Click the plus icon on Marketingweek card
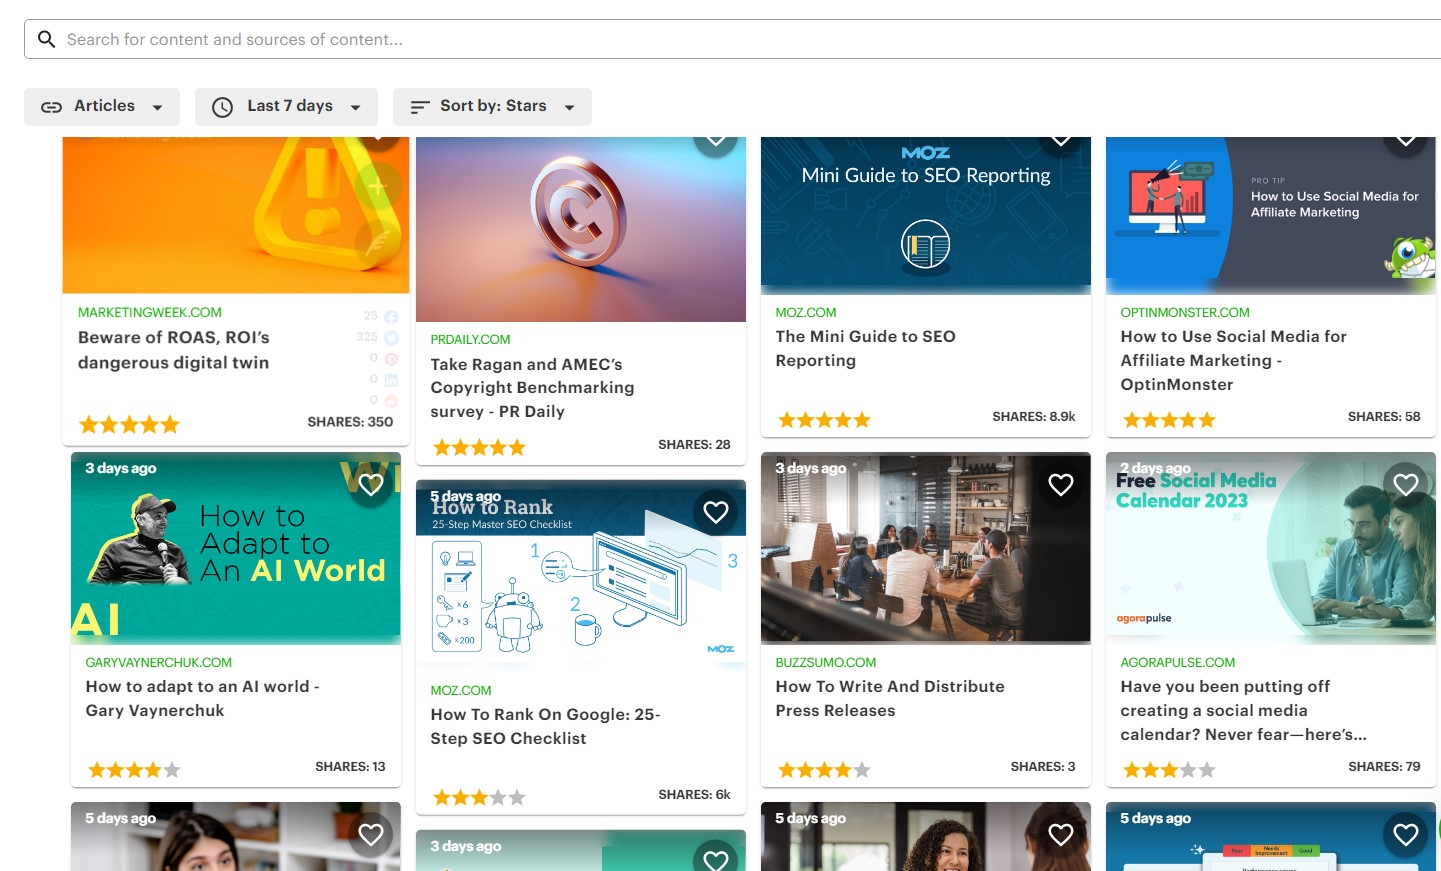 [x=379, y=187]
